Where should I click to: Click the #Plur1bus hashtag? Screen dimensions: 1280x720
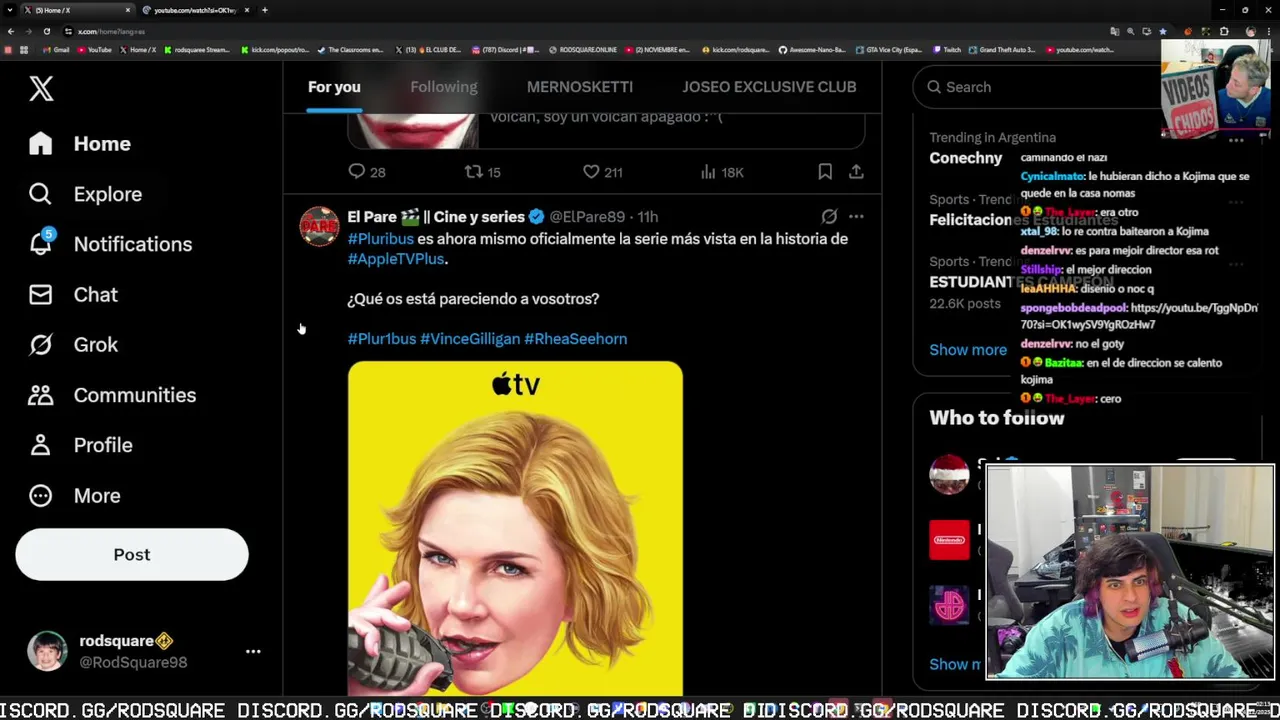tap(381, 339)
